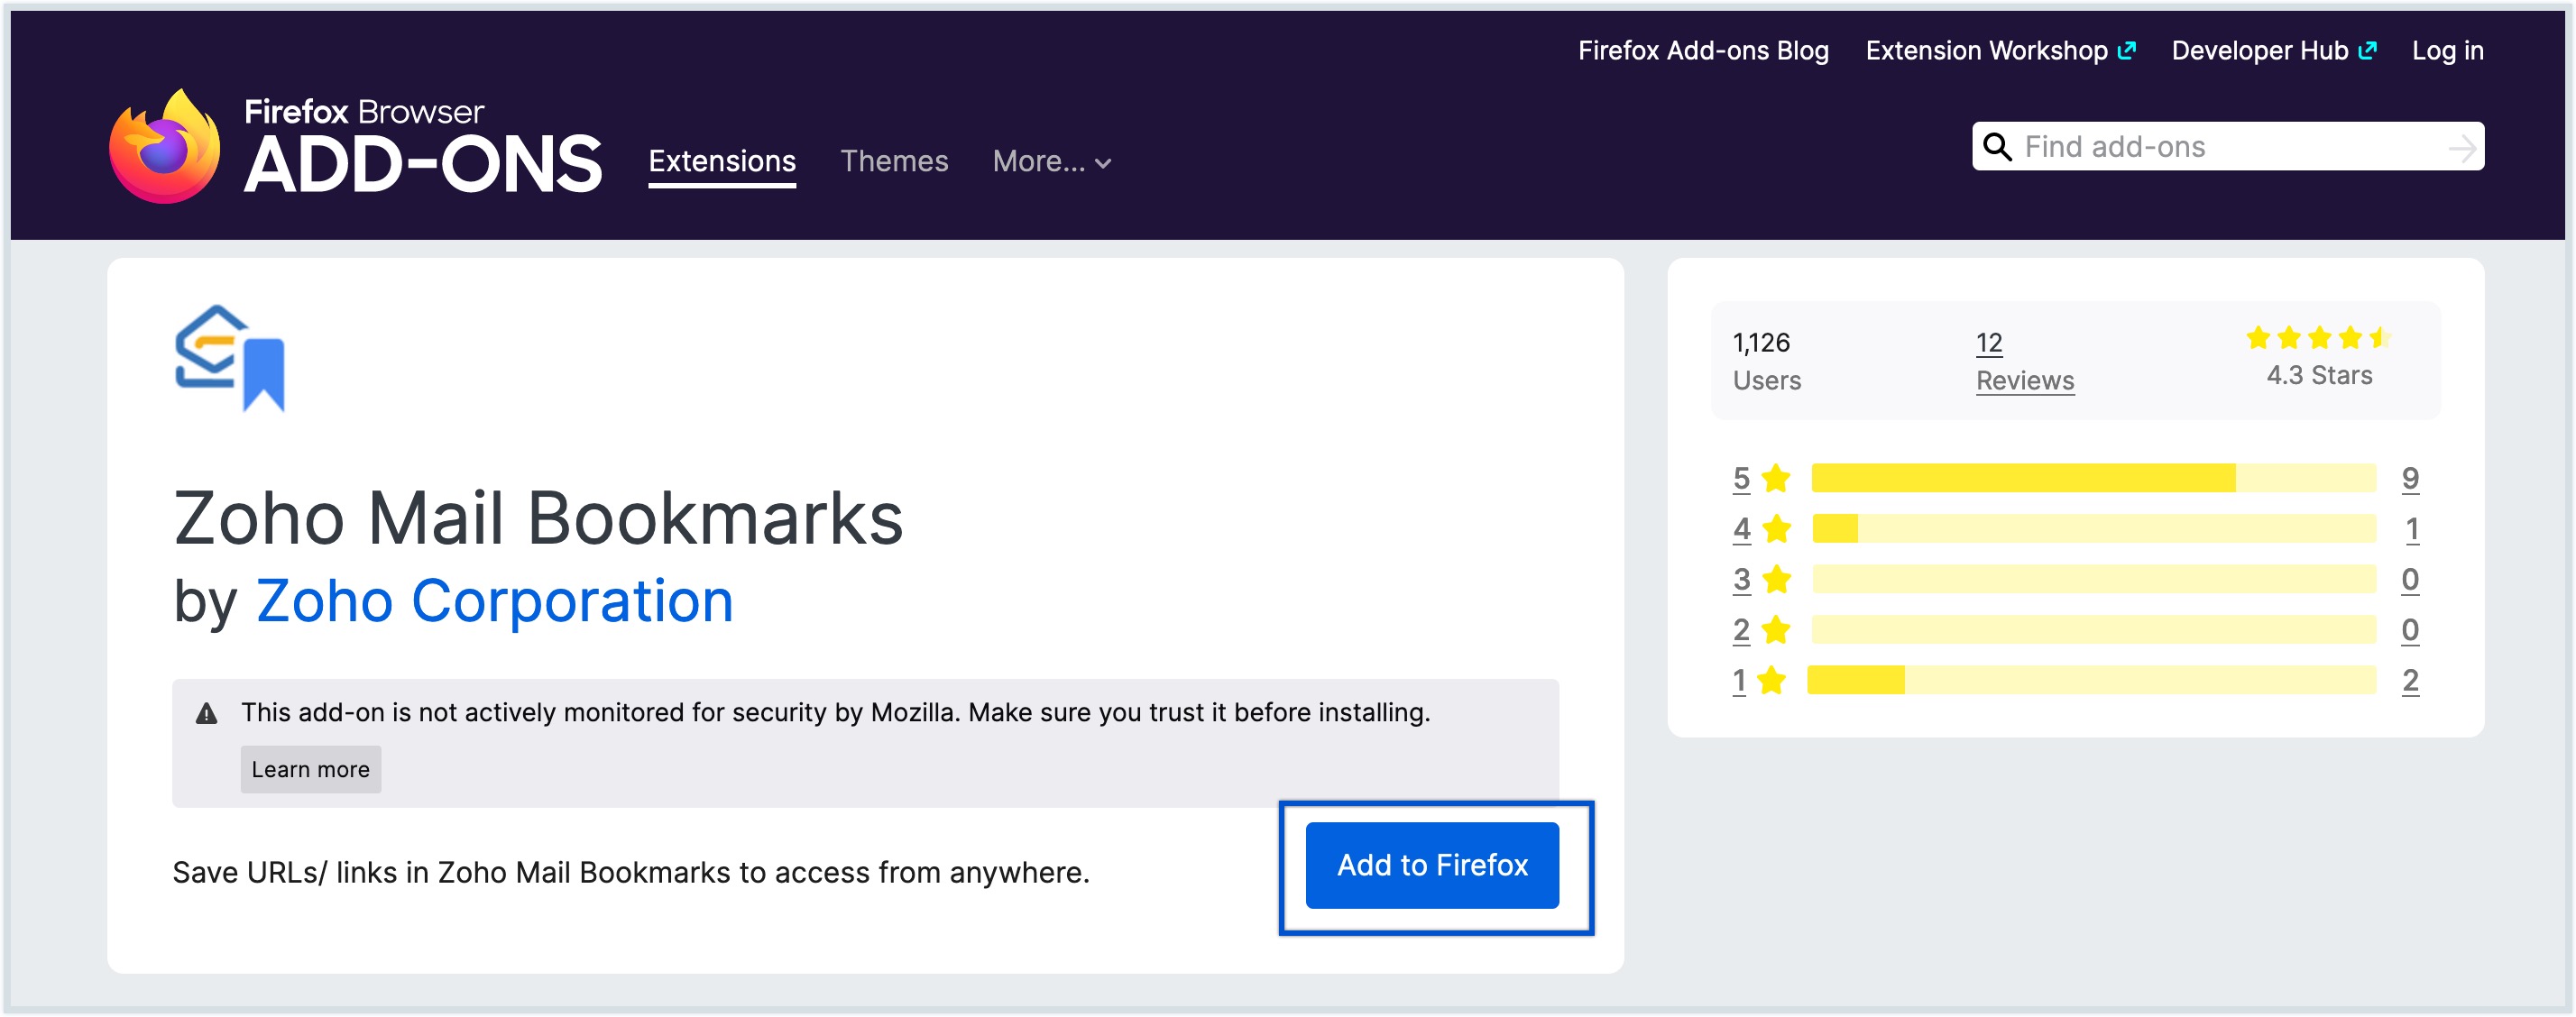Image resolution: width=2576 pixels, height=1017 pixels.
Task: Click the search magnifier icon
Action: click(x=1997, y=146)
